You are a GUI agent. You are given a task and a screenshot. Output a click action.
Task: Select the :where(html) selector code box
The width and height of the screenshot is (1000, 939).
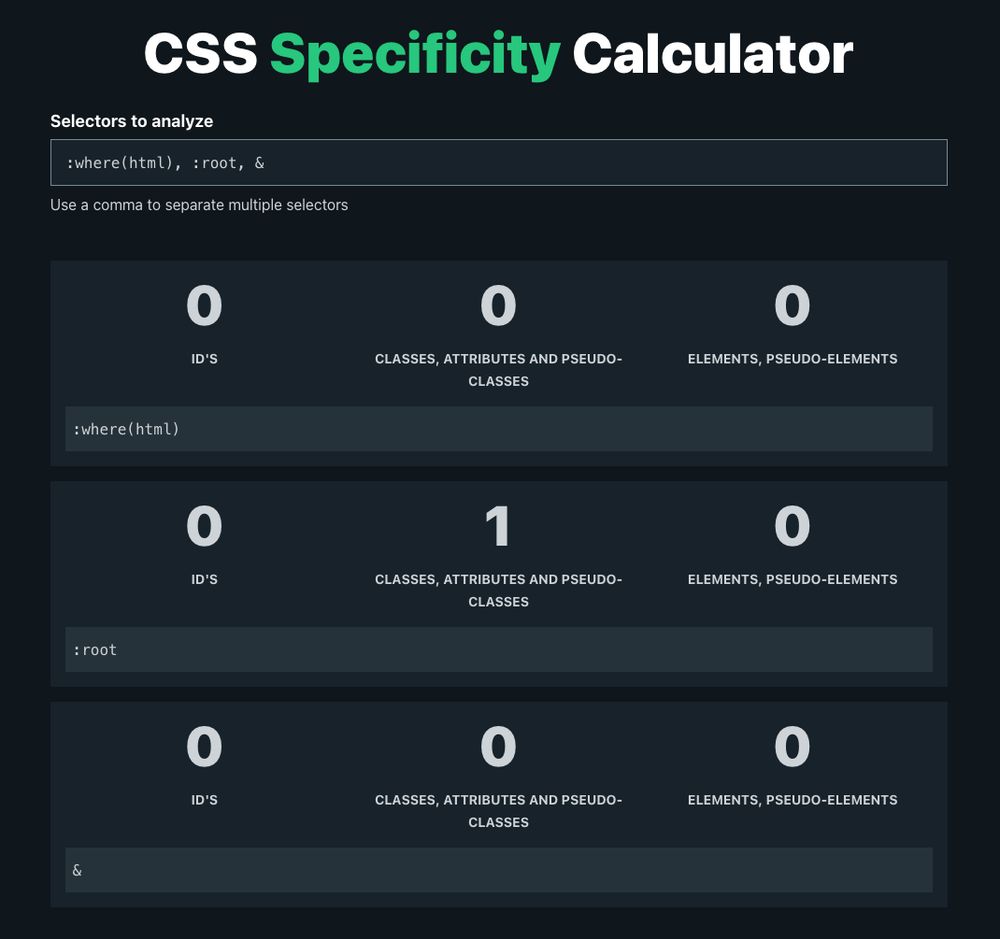click(499, 429)
